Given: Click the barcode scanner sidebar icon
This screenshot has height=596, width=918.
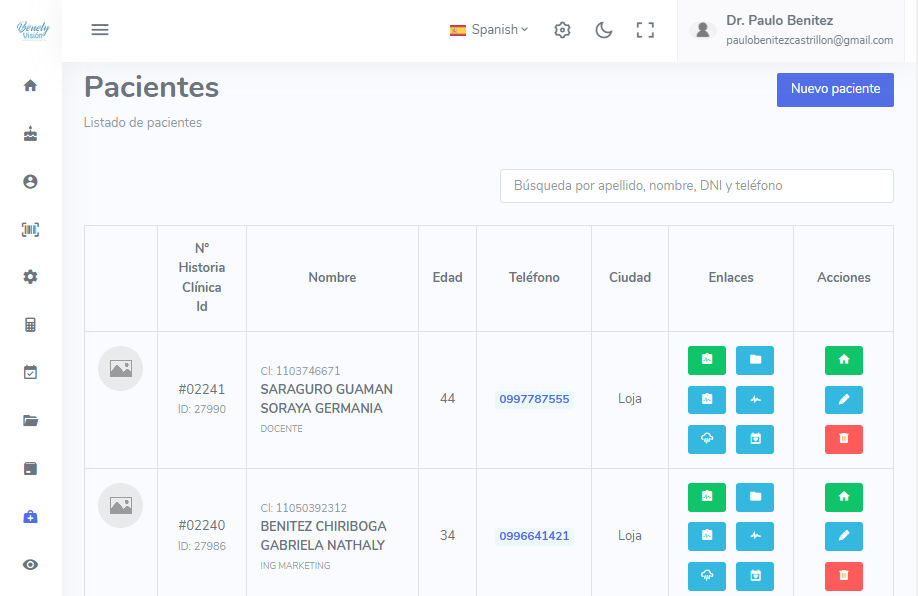Looking at the screenshot, I should (30, 229).
